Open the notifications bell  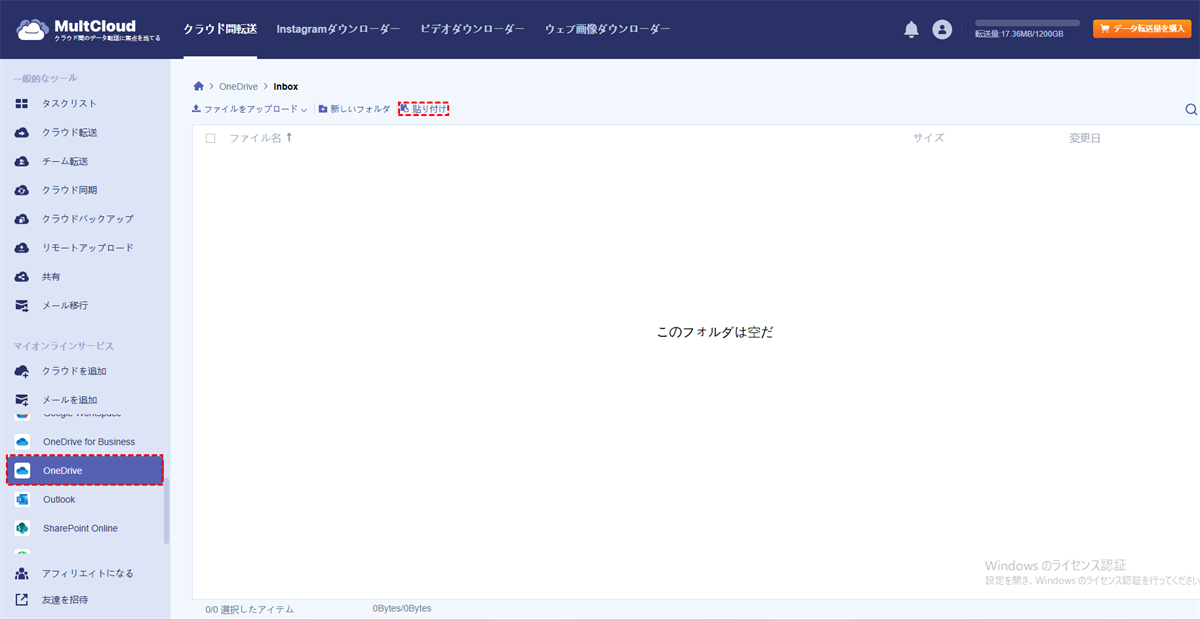click(x=911, y=30)
